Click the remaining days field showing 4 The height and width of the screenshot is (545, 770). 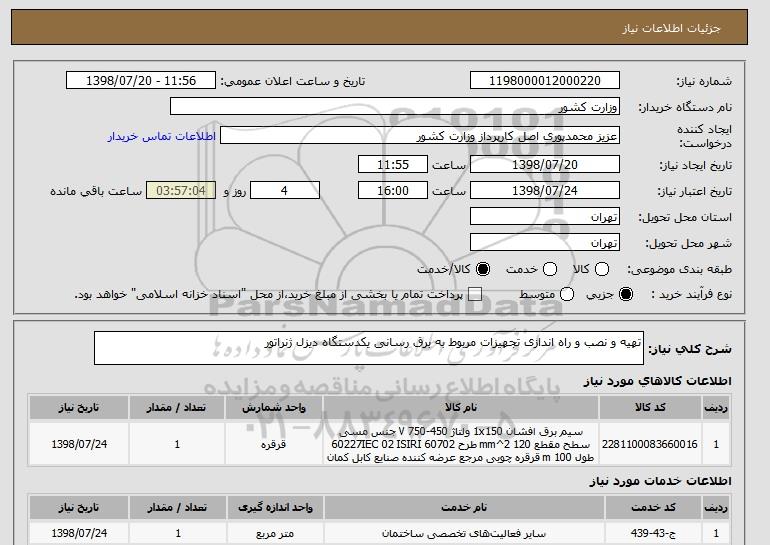285,191
